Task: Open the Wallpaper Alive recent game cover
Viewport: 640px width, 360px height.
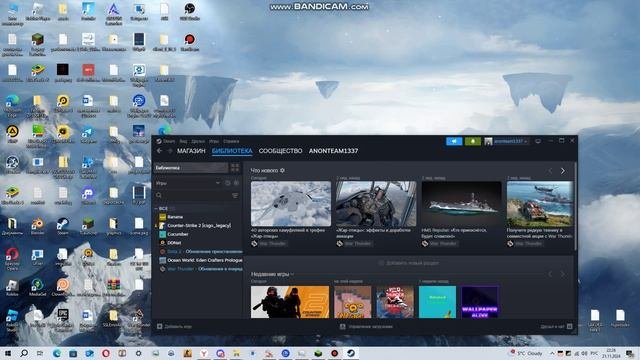Action: [x=480, y=302]
